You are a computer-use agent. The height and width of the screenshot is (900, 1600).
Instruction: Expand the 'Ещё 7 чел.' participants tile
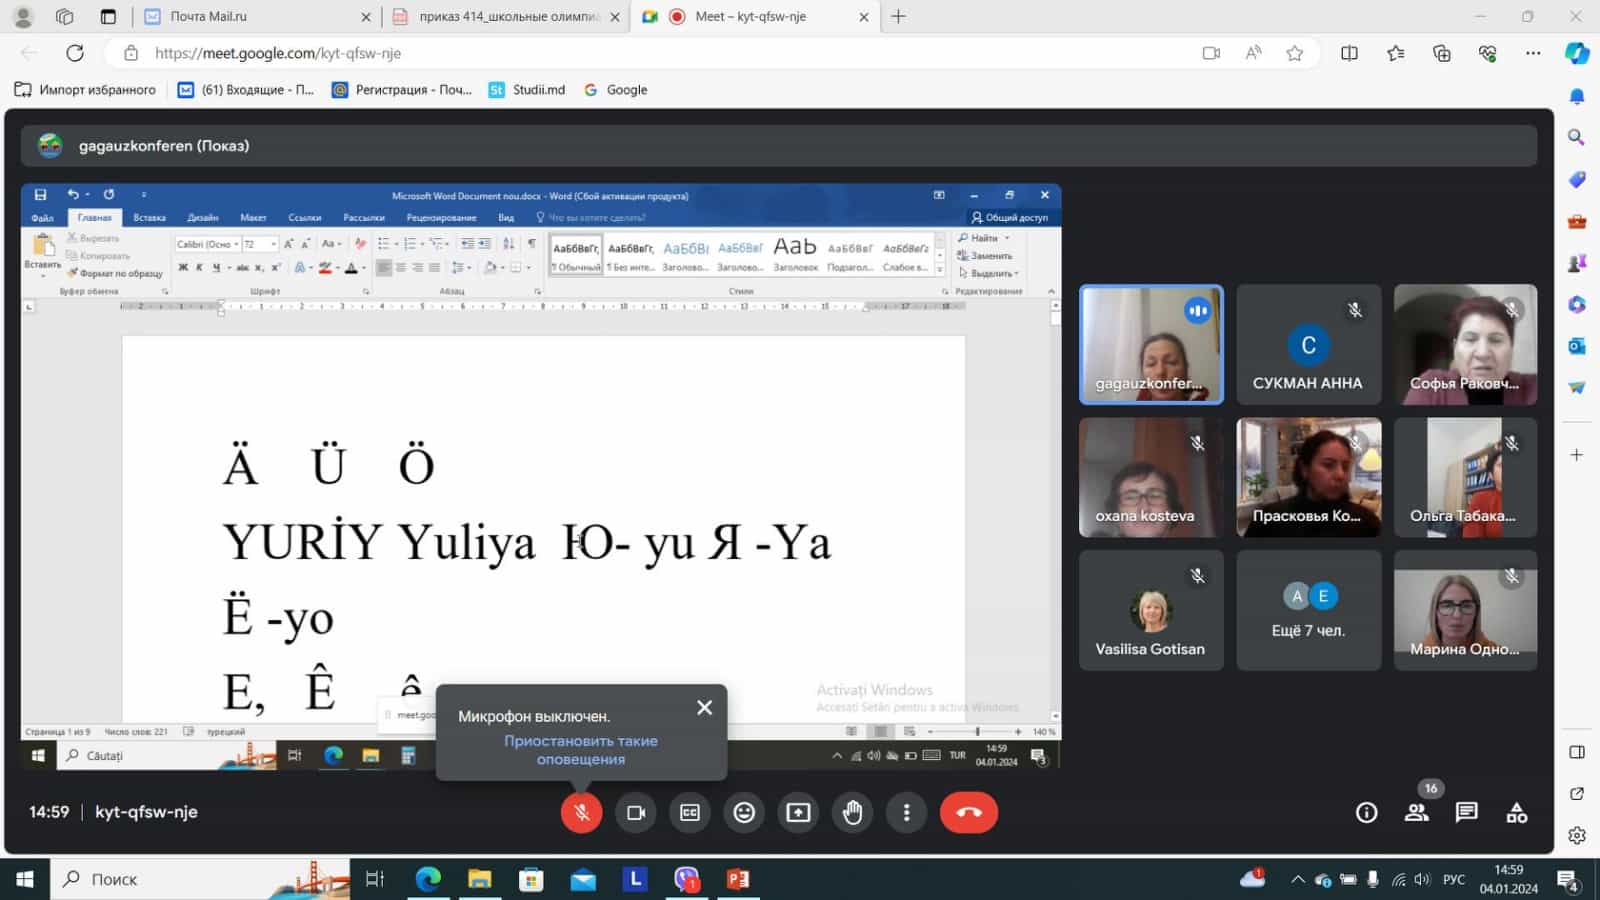point(1308,611)
